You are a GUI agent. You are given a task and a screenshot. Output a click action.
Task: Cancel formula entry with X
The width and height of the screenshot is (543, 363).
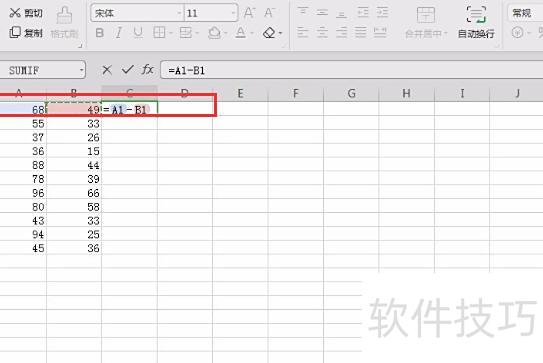[107, 70]
